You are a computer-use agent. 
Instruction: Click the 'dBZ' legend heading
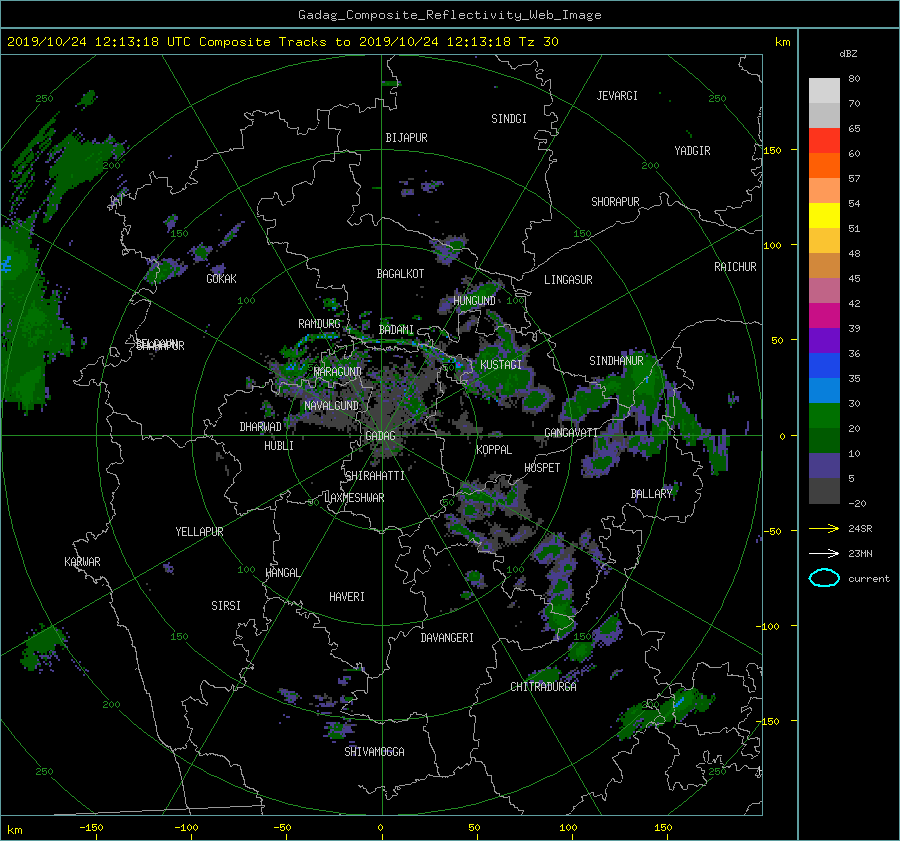point(848,54)
